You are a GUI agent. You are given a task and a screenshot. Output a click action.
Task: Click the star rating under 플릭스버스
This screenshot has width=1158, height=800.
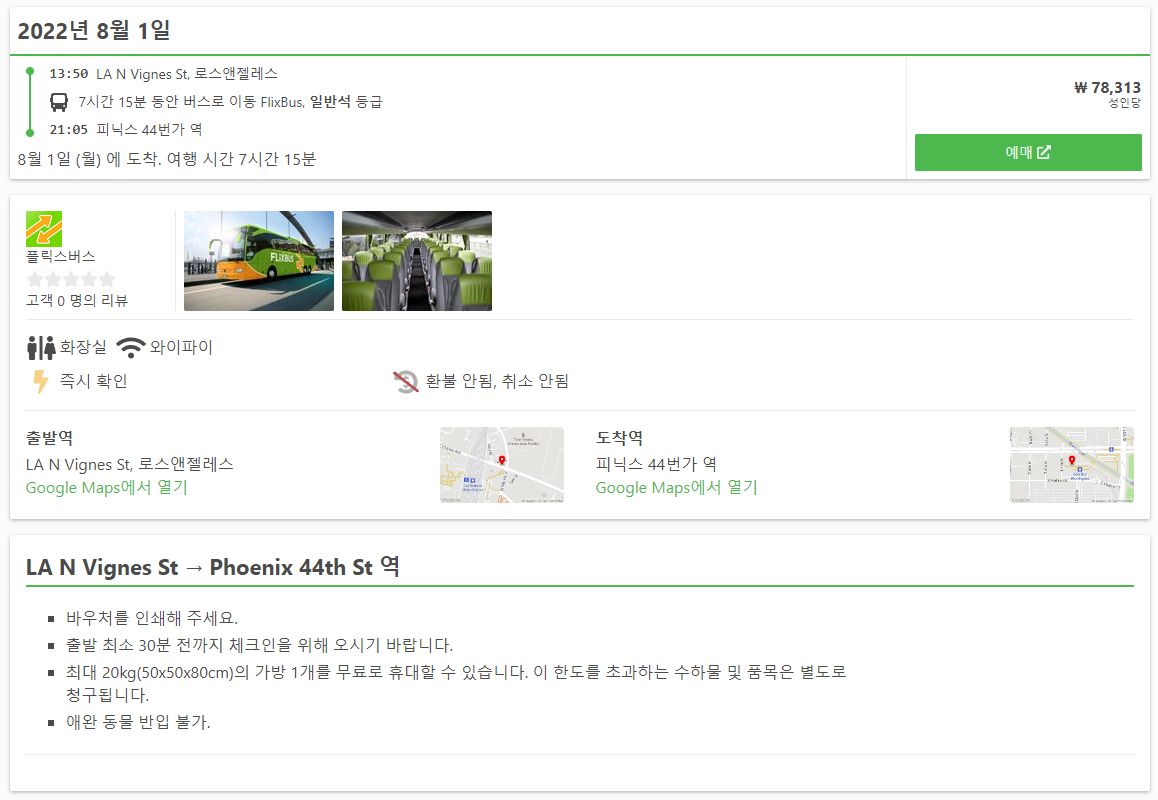coord(71,279)
